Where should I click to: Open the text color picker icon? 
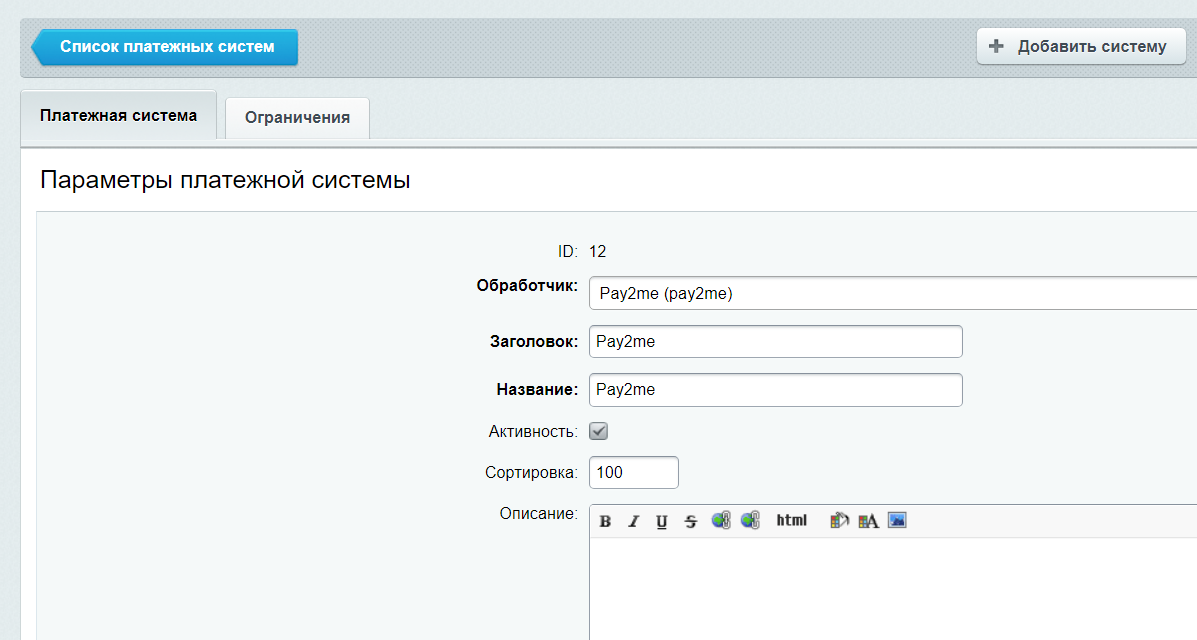coord(868,520)
